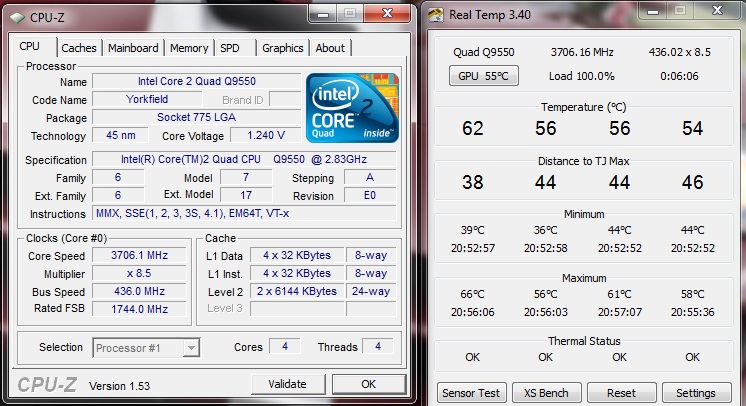Click the Multiplier x 8.5 value
Viewport: 746px width, 406px height.
click(139, 274)
